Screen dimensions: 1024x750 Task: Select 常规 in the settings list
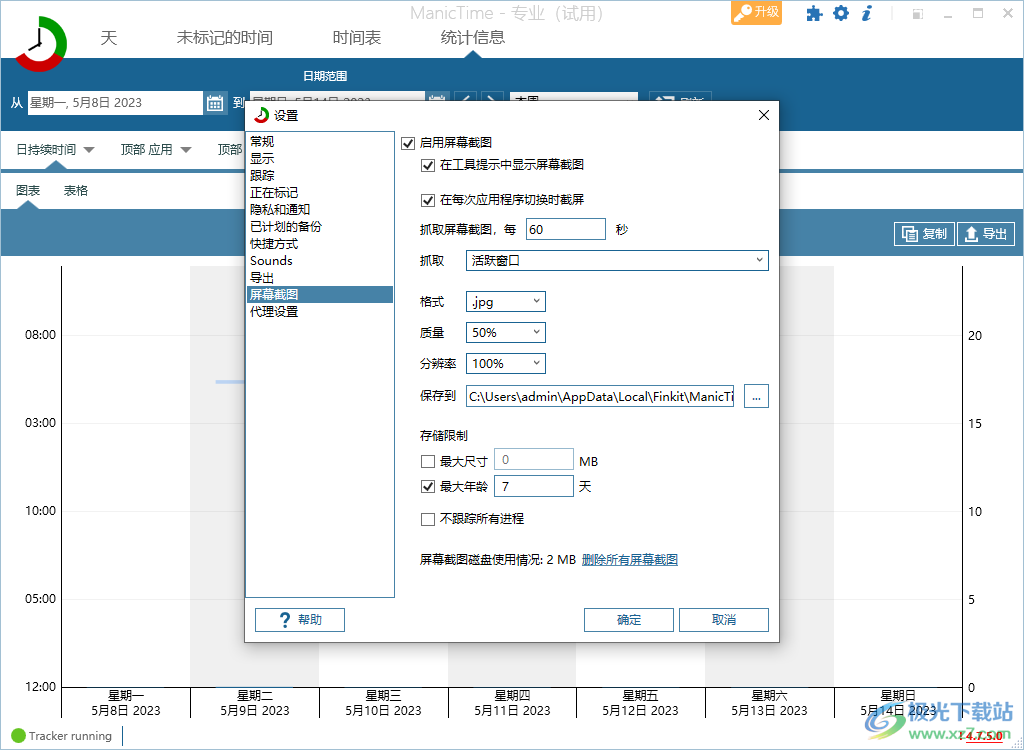320,142
